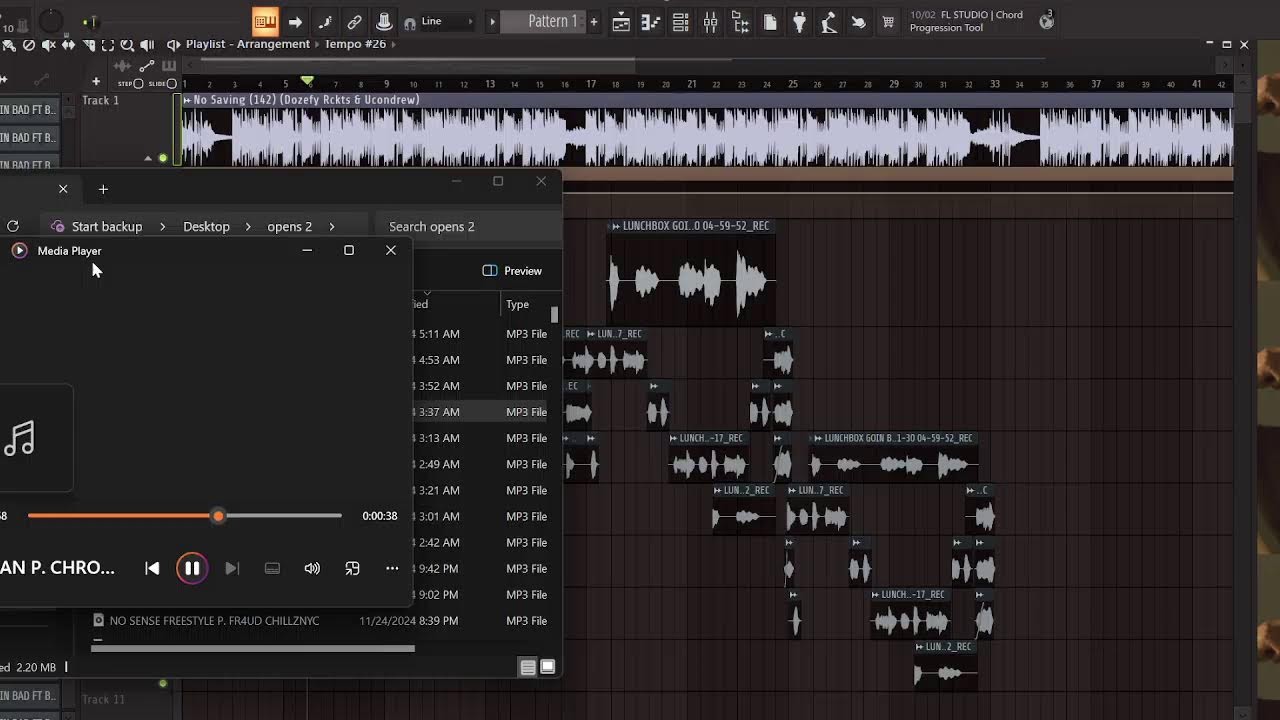
Task: Click plus button above Track 1
Action: tap(96, 82)
